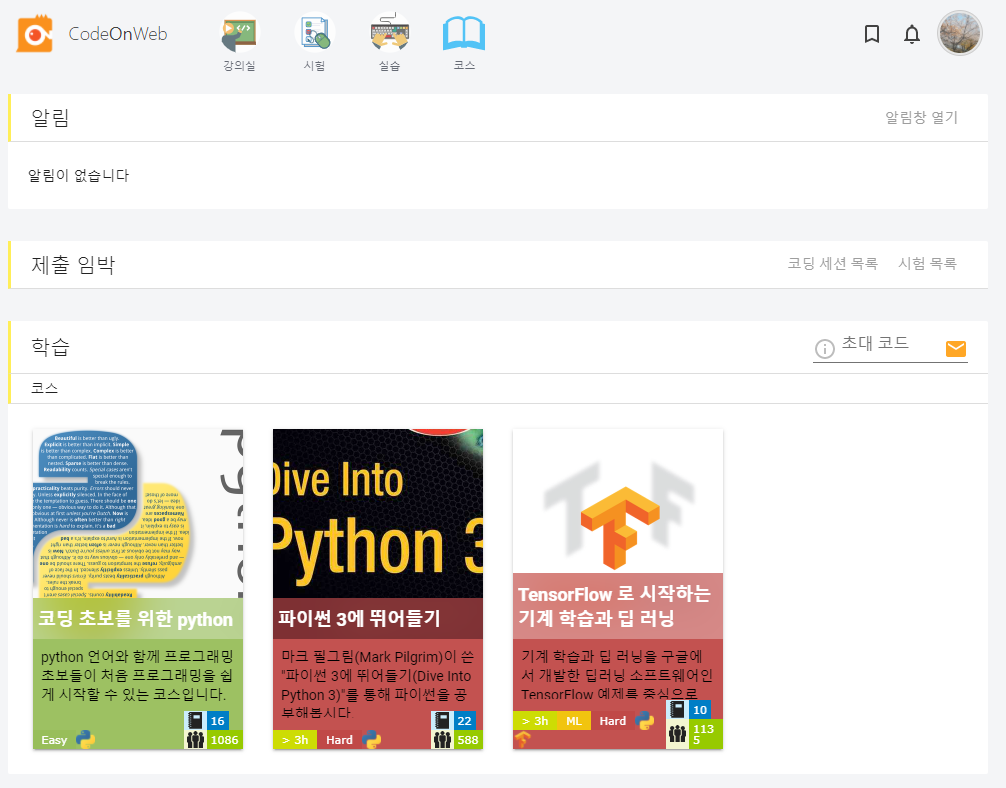This screenshot has width=1006, height=788.
Task: Open the 코스 course book icon
Action: pos(464,33)
